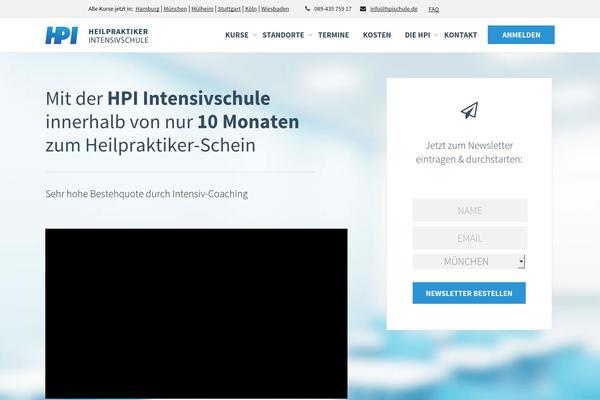The image size is (600, 400).
Task: Open the FAQ link
Action: pos(434,9)
